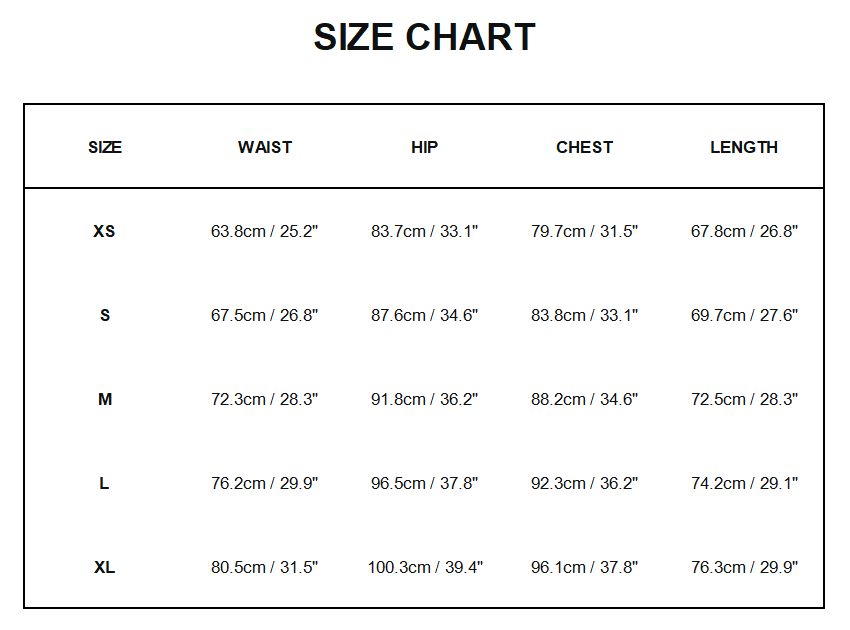Pick the L size row label
Viewport: 850px width, 630px height.
click(x=105, y=483)
